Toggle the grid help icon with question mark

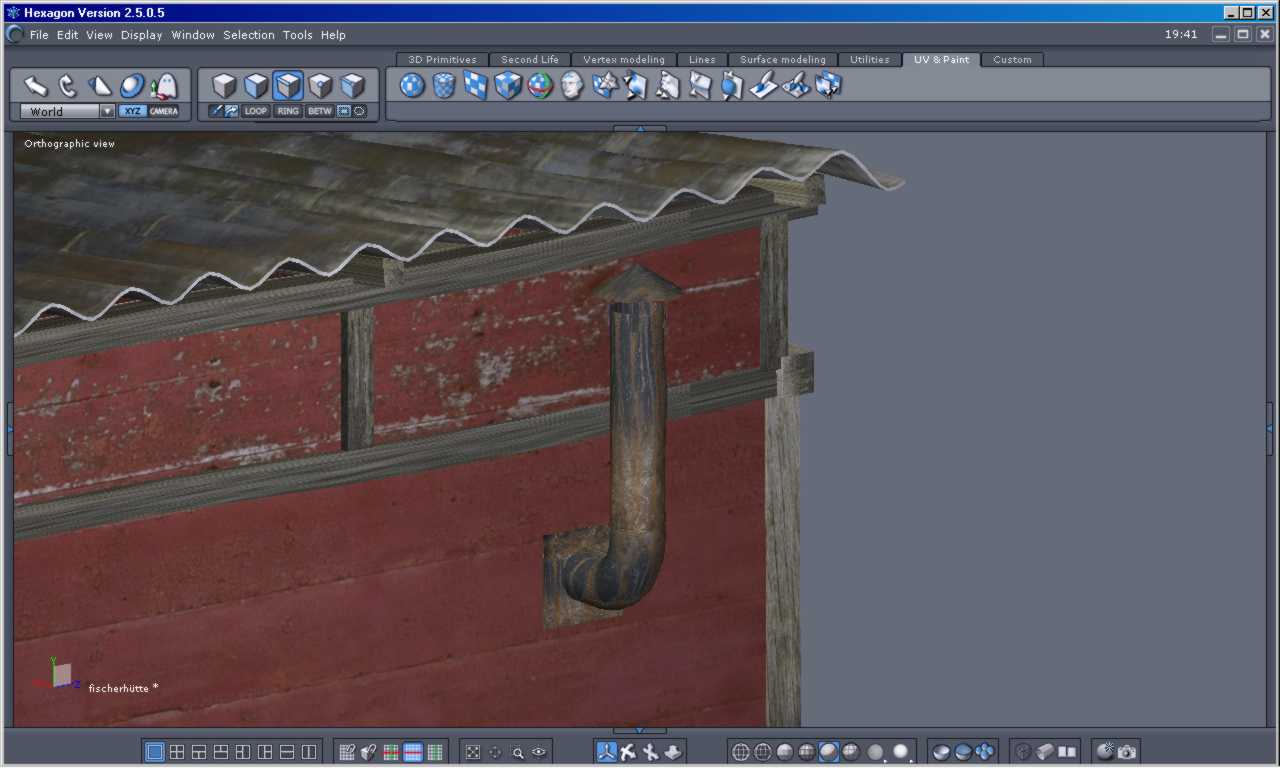point(347,752)
